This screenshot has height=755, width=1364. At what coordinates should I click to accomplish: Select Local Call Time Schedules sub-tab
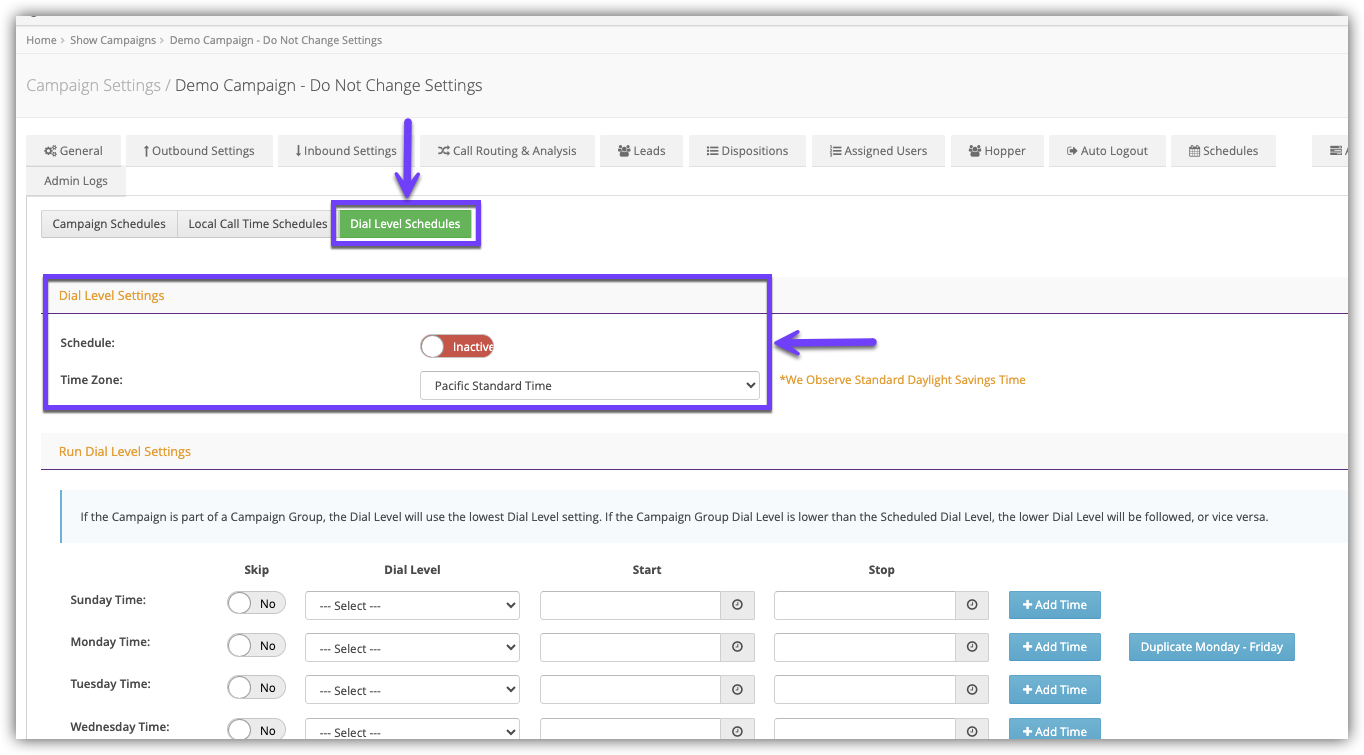pyautogui.click(x=257, y=224)
